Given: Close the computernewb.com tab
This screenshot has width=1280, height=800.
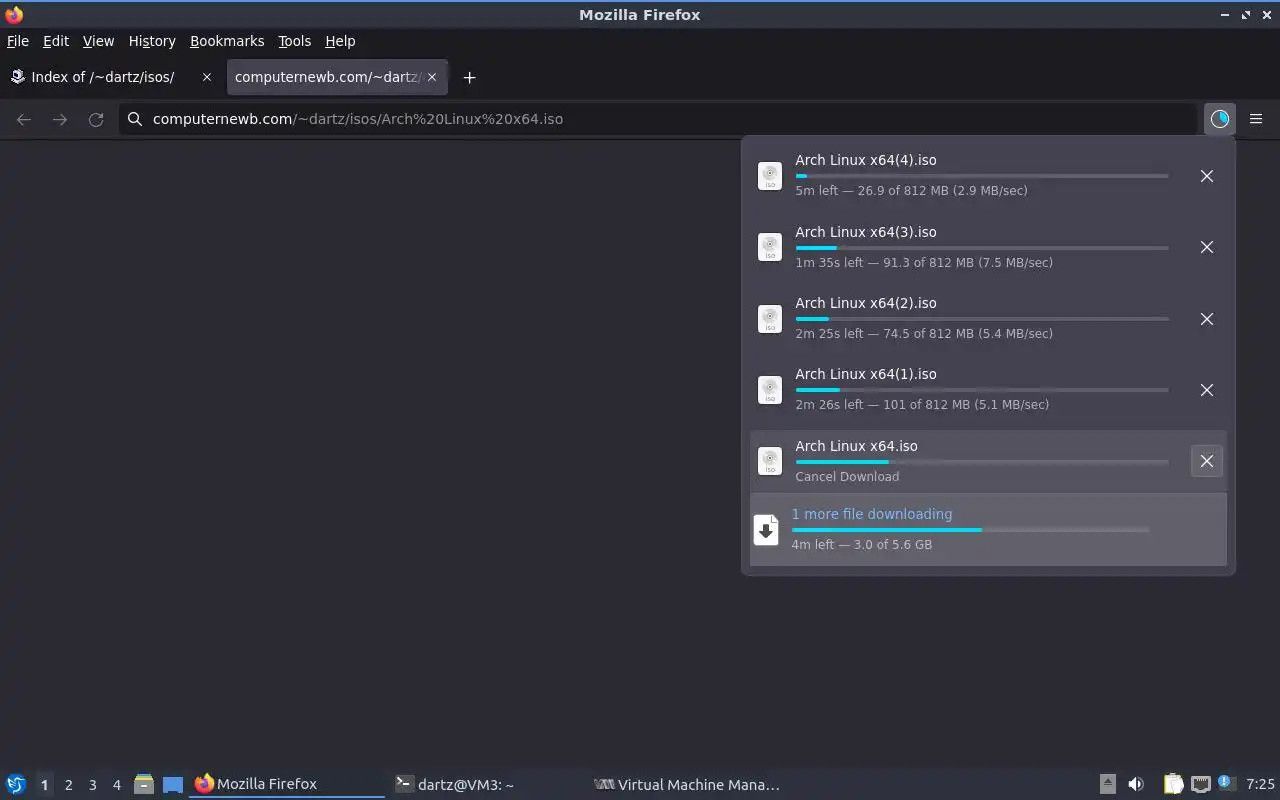Looking at the screenshot, I should (x=432, y=77).
